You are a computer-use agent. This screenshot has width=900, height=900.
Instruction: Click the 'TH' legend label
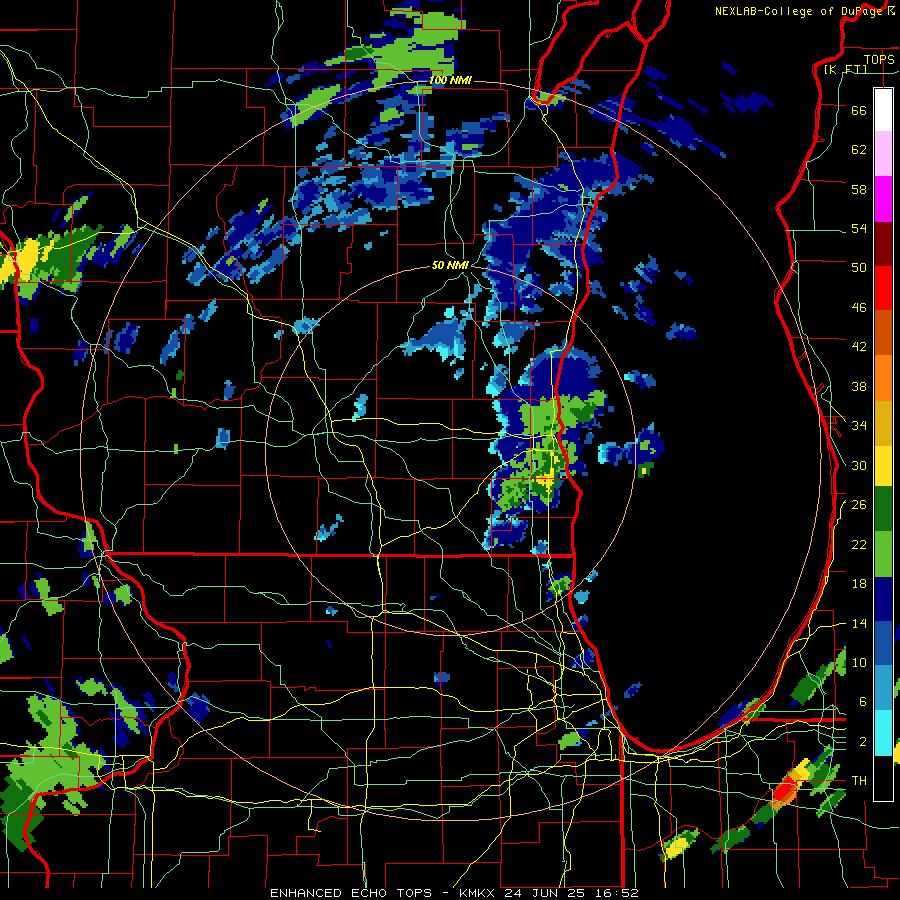pos(859,781)
